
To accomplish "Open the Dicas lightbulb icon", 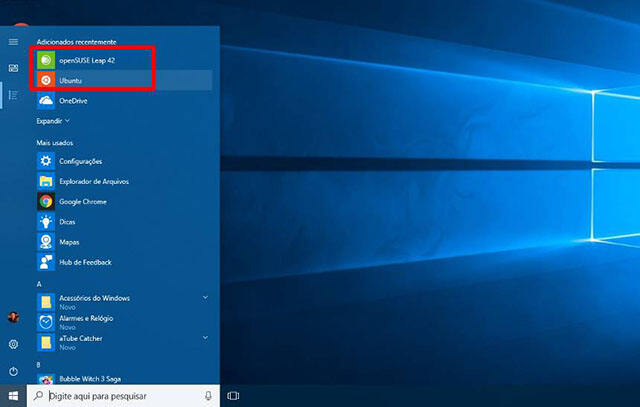I will click(x=46, y=222).
